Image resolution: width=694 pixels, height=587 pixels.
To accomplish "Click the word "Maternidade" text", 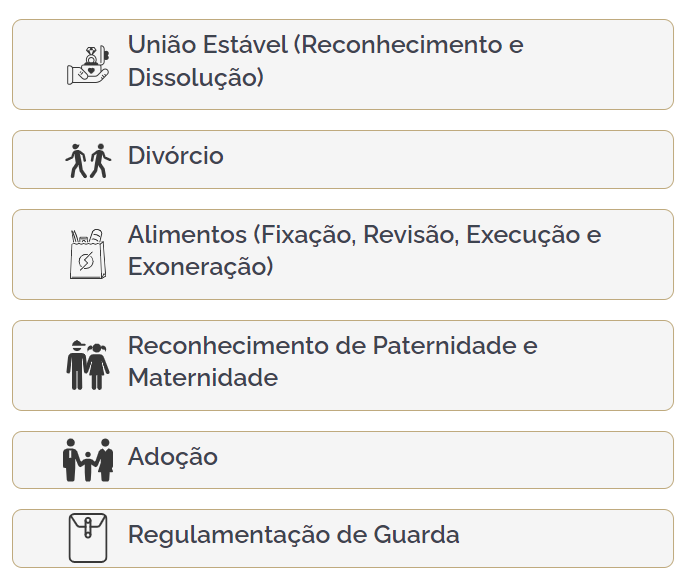I will (202, 379).
